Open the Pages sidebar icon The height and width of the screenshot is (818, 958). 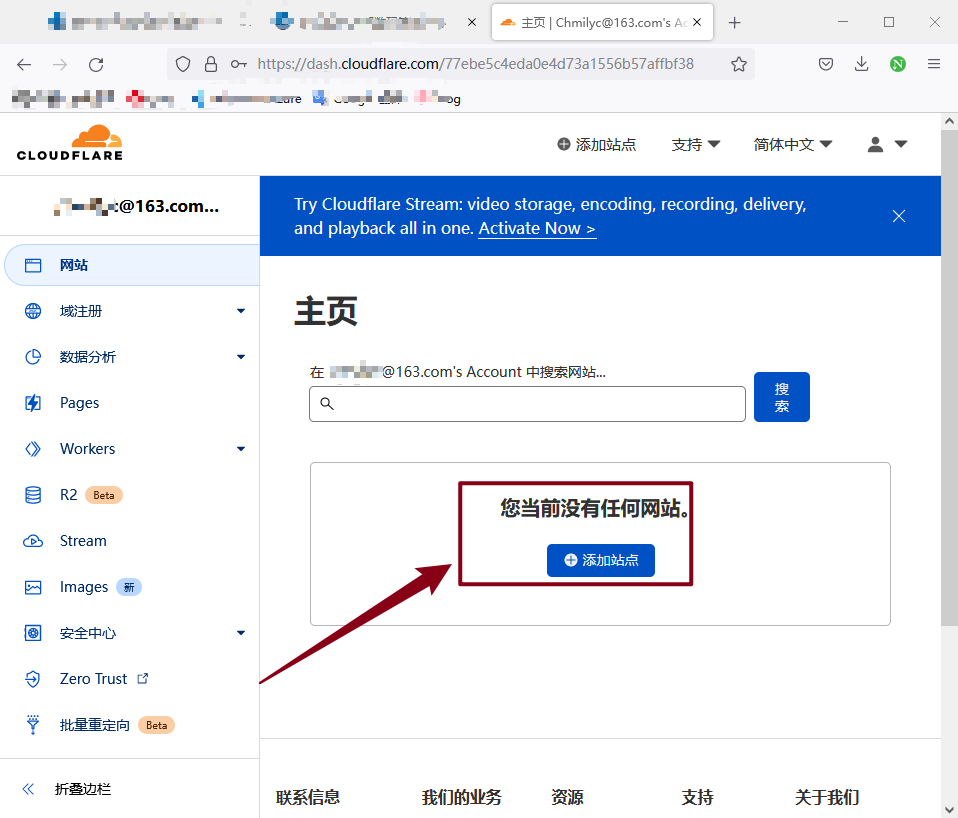(33, 403)
